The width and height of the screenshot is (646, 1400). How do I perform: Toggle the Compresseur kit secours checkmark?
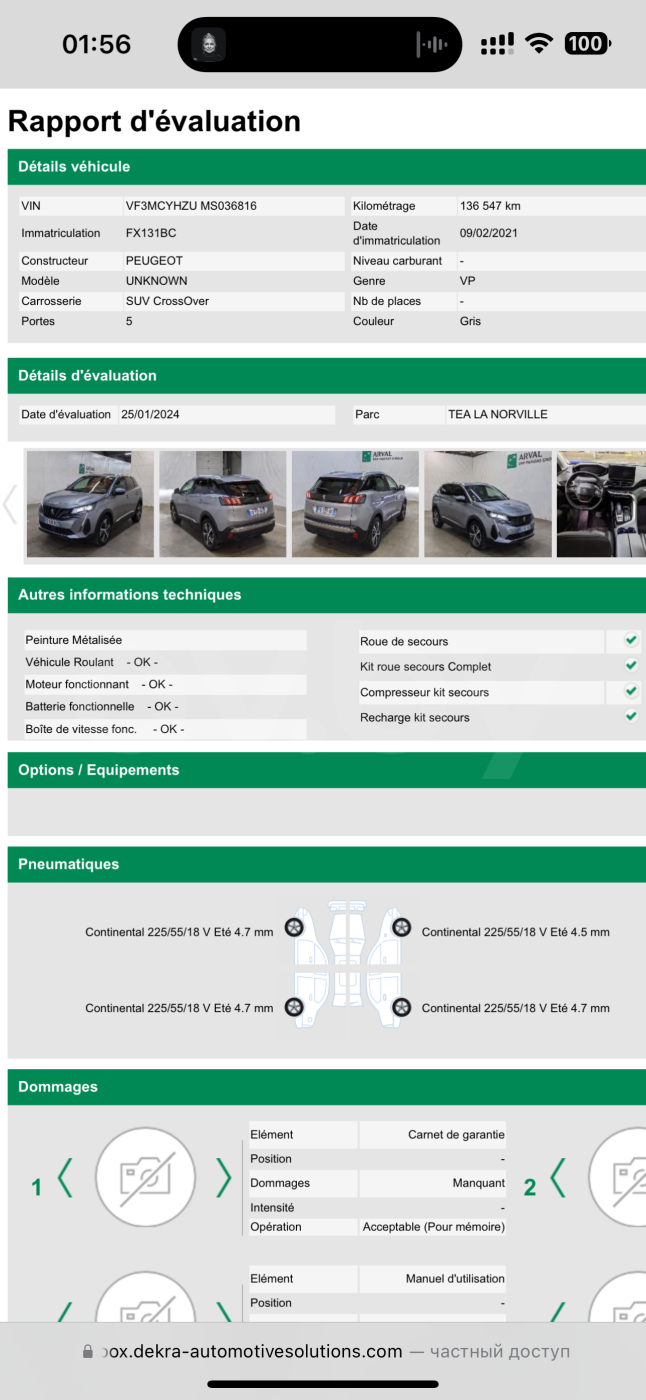pos(631,691)
